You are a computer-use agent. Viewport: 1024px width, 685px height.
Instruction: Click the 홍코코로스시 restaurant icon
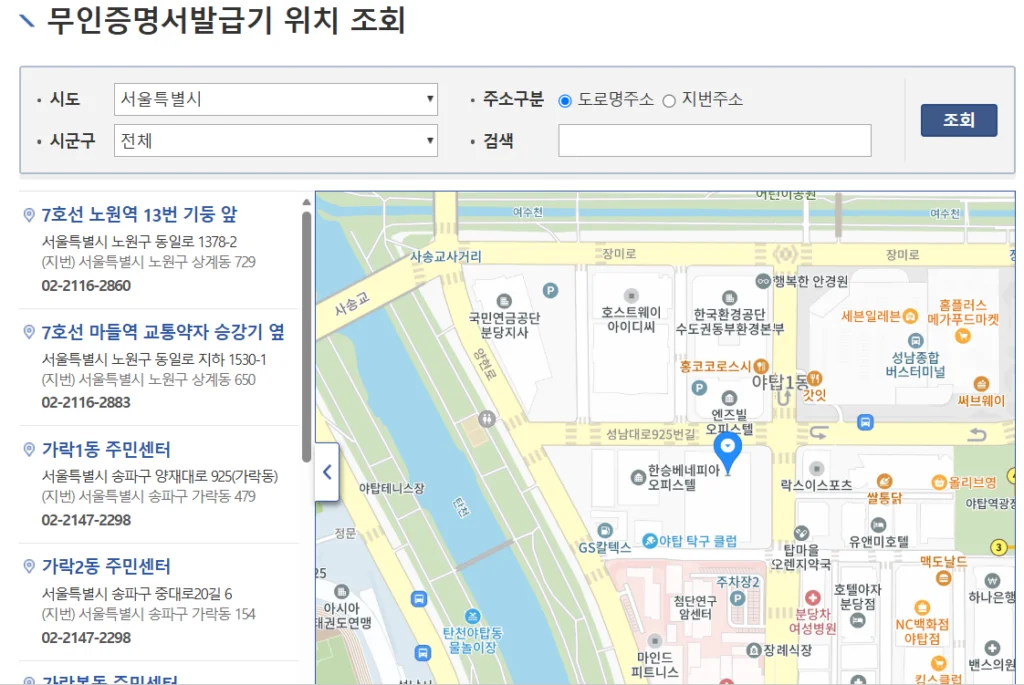pos(761,366)
